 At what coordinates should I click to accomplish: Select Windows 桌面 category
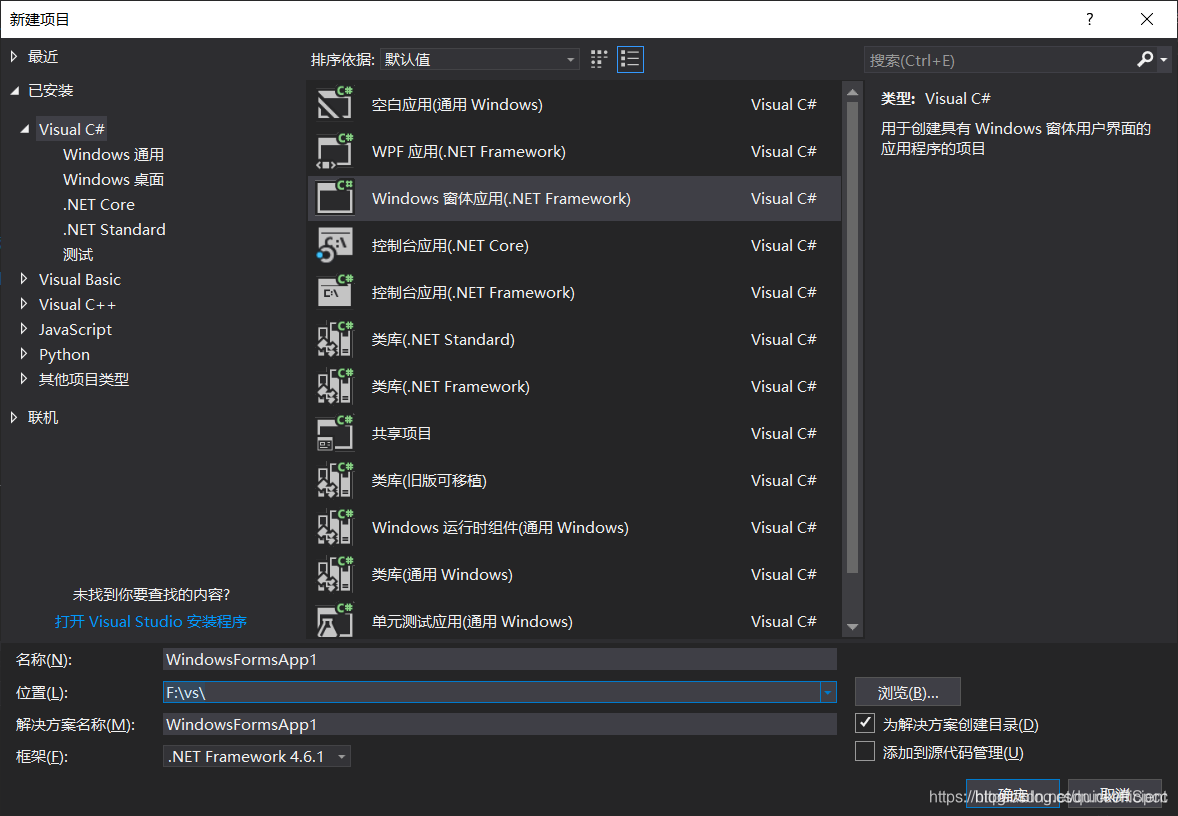(113, 180)
